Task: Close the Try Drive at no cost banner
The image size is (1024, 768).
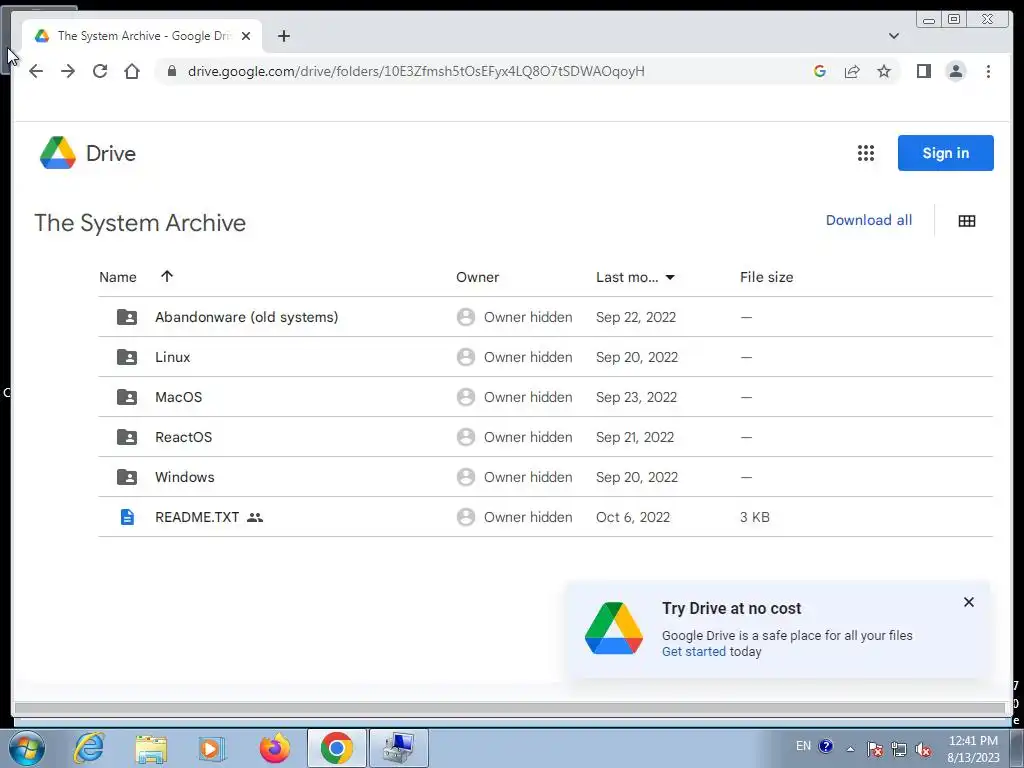Action: pos(968,601)
